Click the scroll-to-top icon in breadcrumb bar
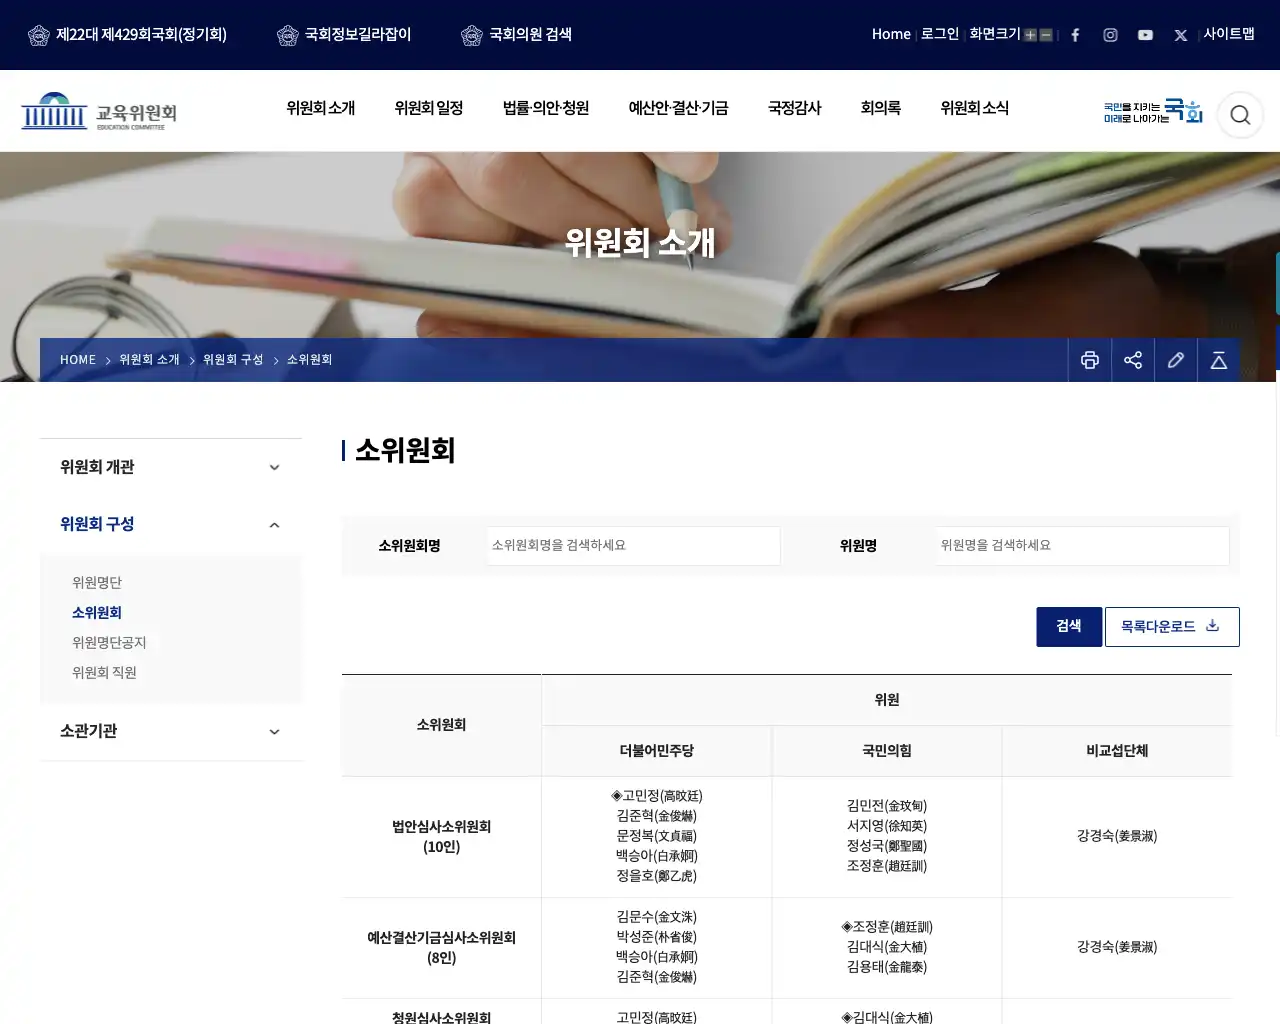The image size is (1280, 1024). (1219, 360)
